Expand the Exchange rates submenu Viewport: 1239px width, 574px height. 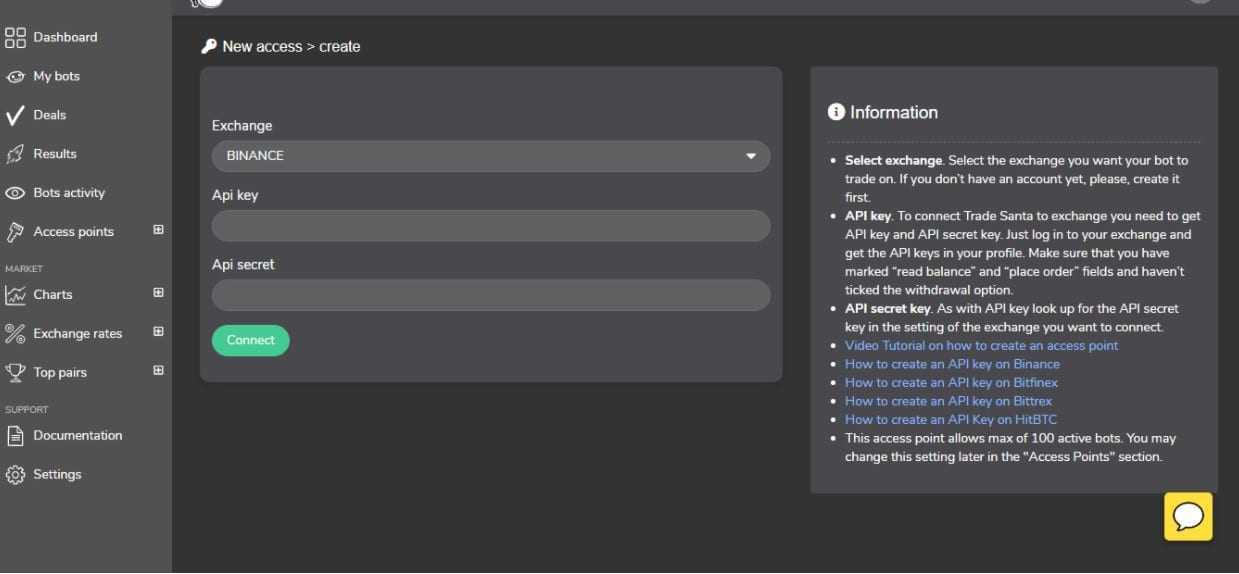(158, 332)
